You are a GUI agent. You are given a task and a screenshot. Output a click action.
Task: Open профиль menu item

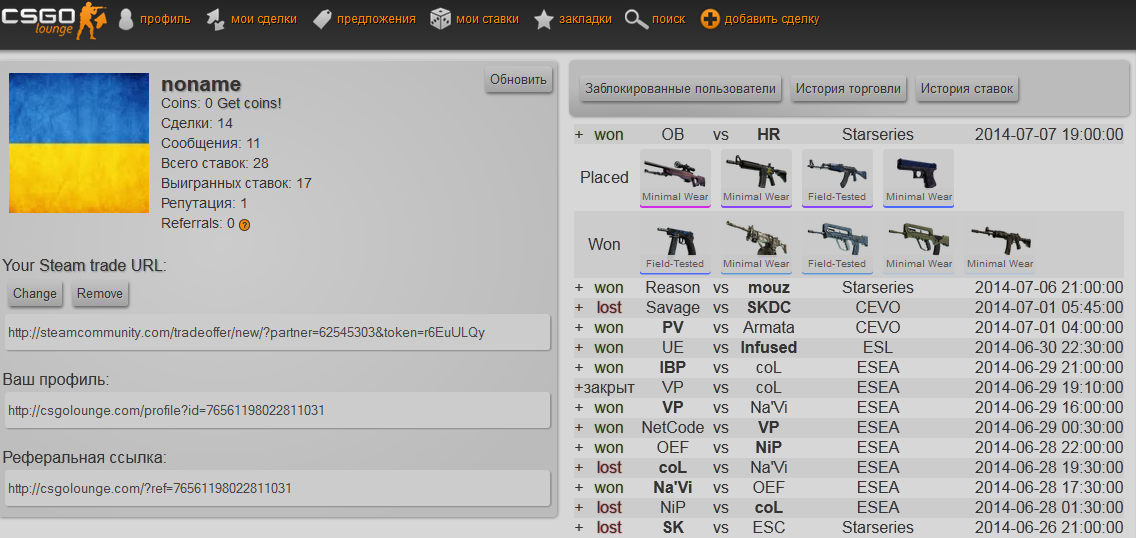tap(166, 20)
